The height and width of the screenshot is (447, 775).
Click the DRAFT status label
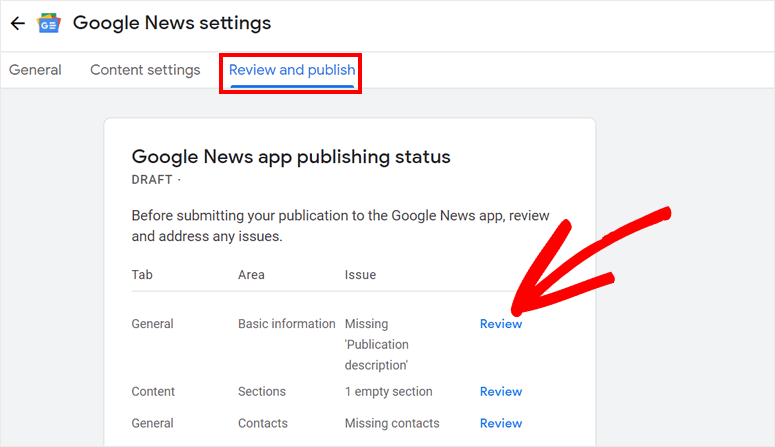coord(152,179)
